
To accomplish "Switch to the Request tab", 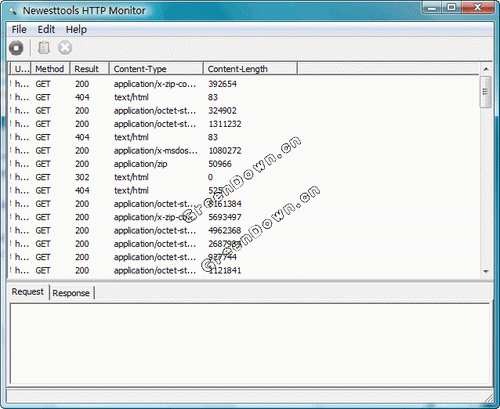I will click(28, 292).
